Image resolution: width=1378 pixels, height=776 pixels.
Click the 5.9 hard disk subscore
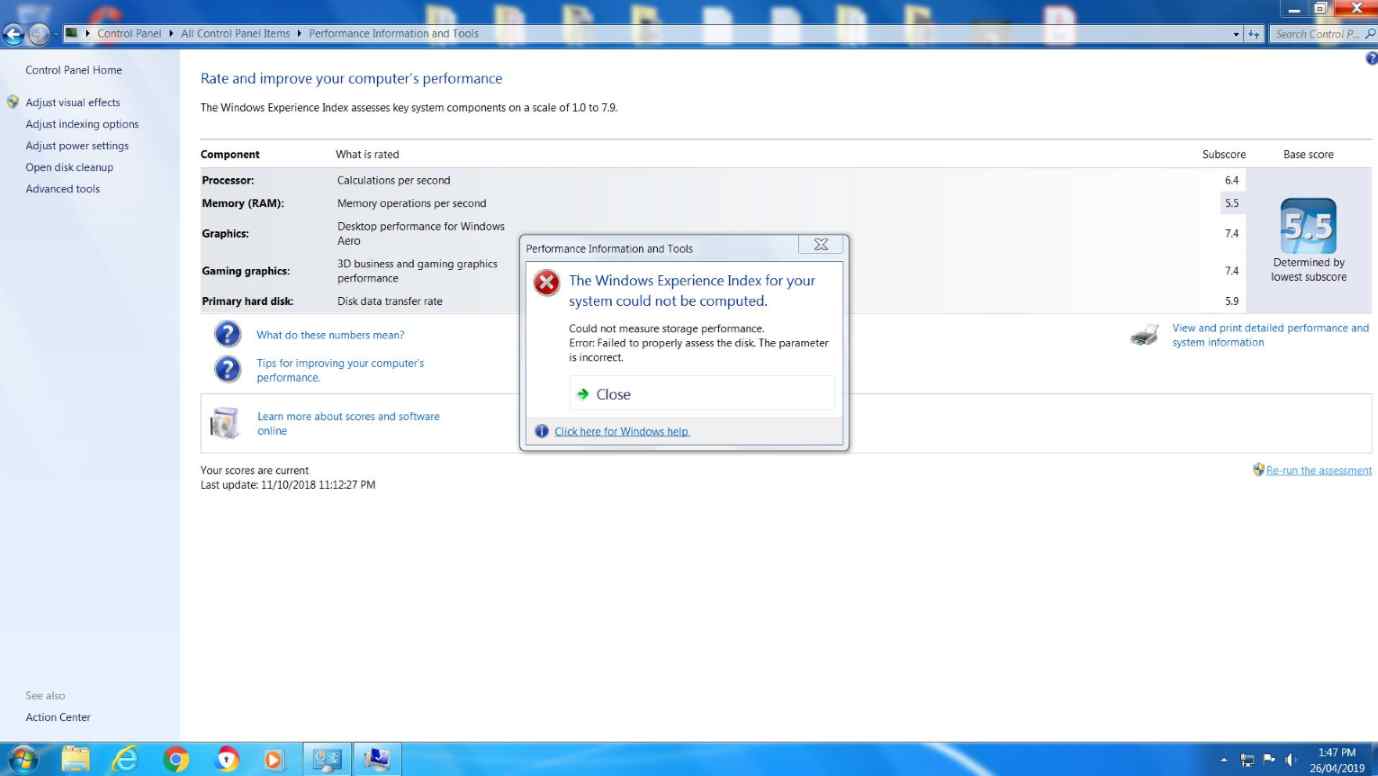[x=1231, y=301]
